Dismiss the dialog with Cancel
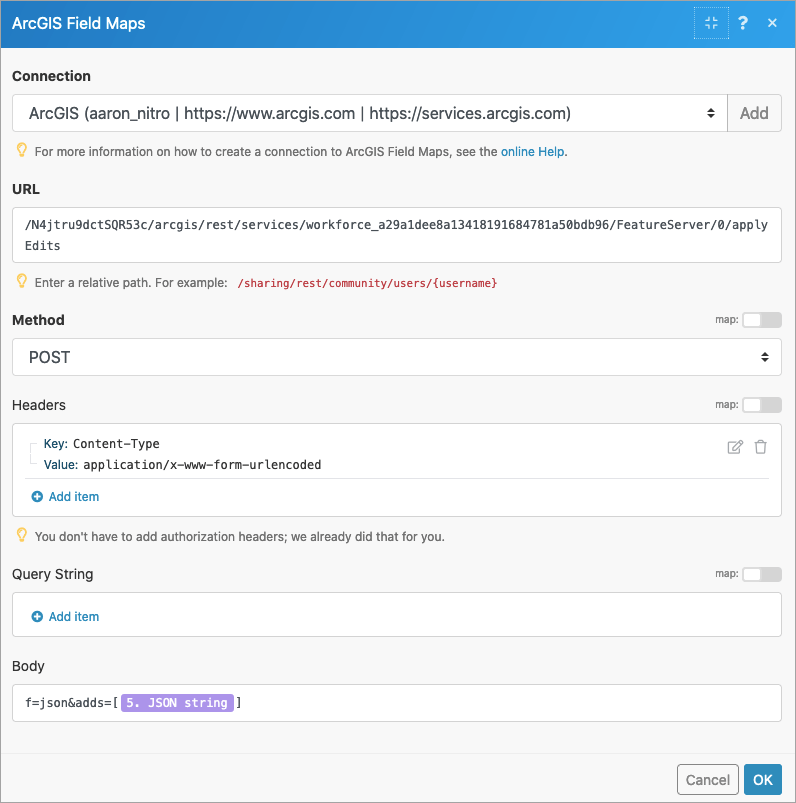Viewport: 796px width, 803px height. [x=707, y=779]
